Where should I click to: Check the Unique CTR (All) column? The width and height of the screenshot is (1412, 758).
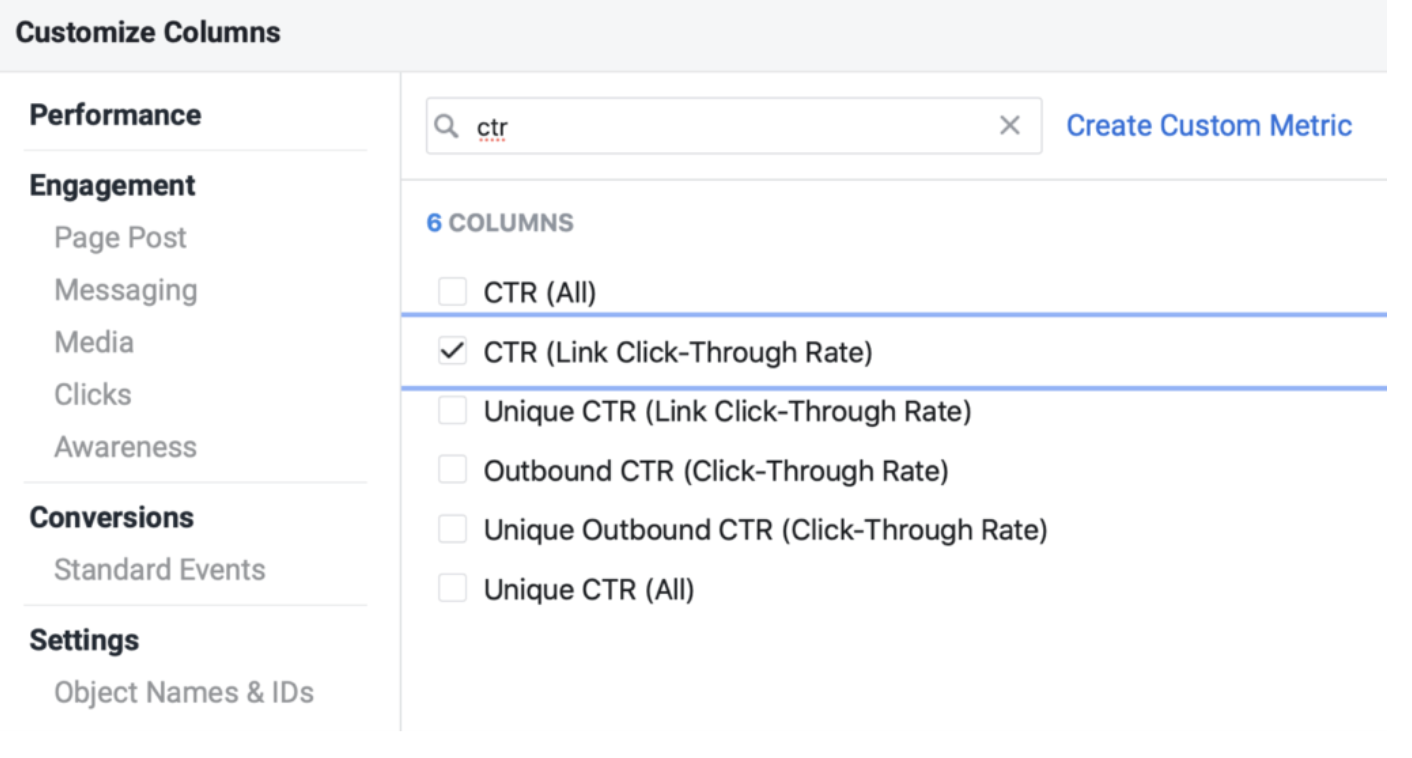[x=451, y=589]
